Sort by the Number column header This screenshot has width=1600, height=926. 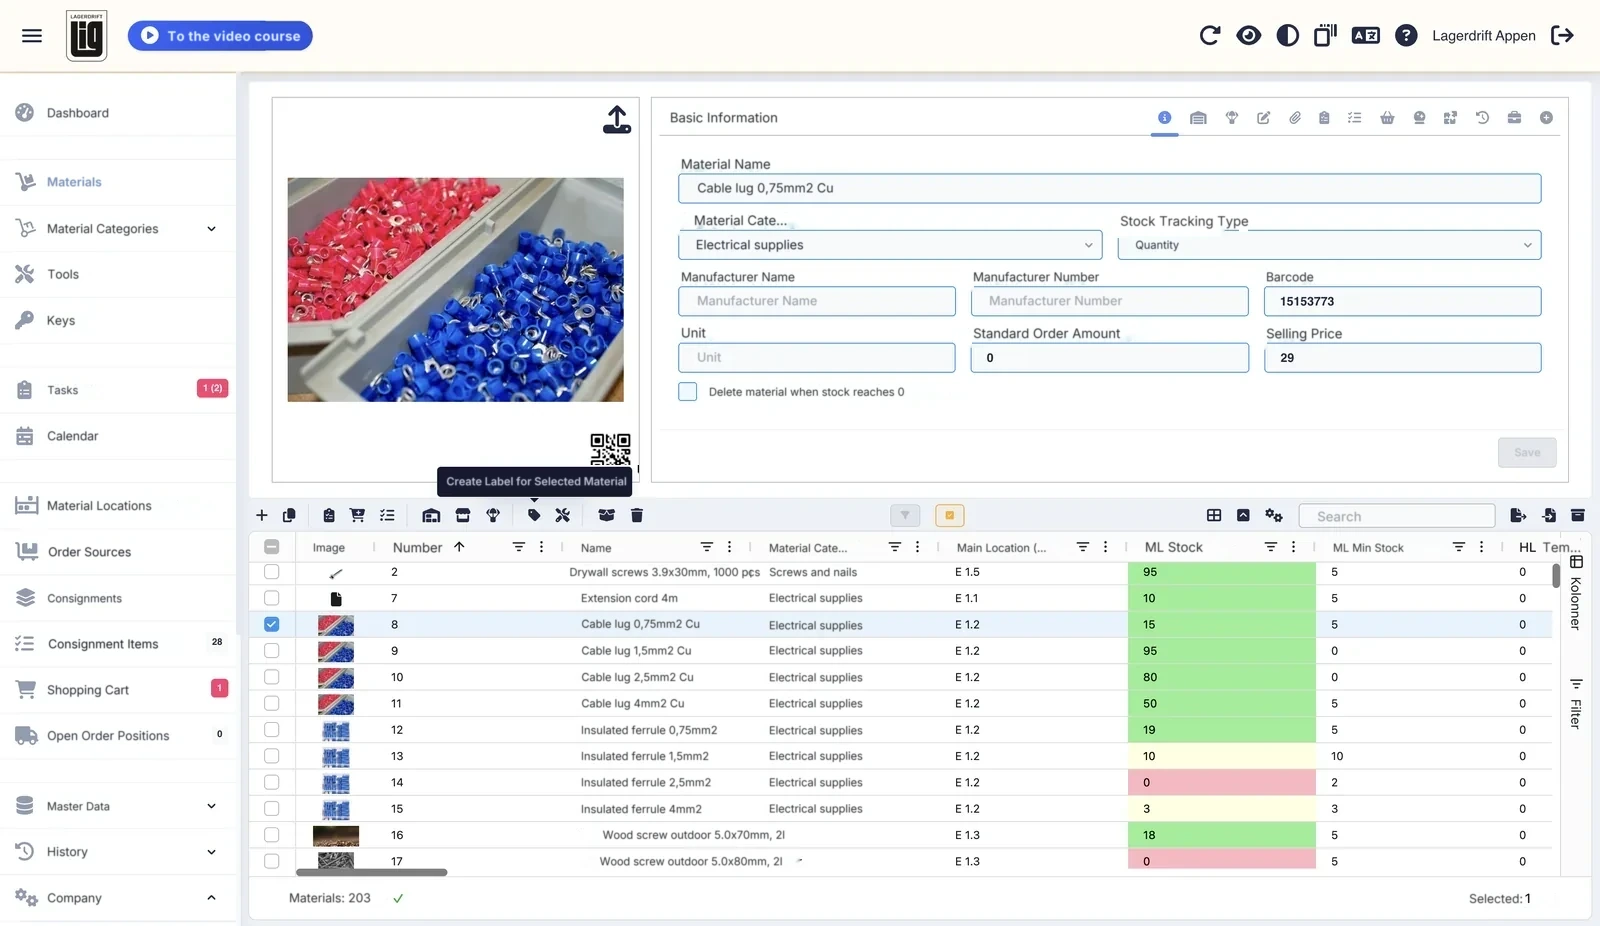coord(417,547)
